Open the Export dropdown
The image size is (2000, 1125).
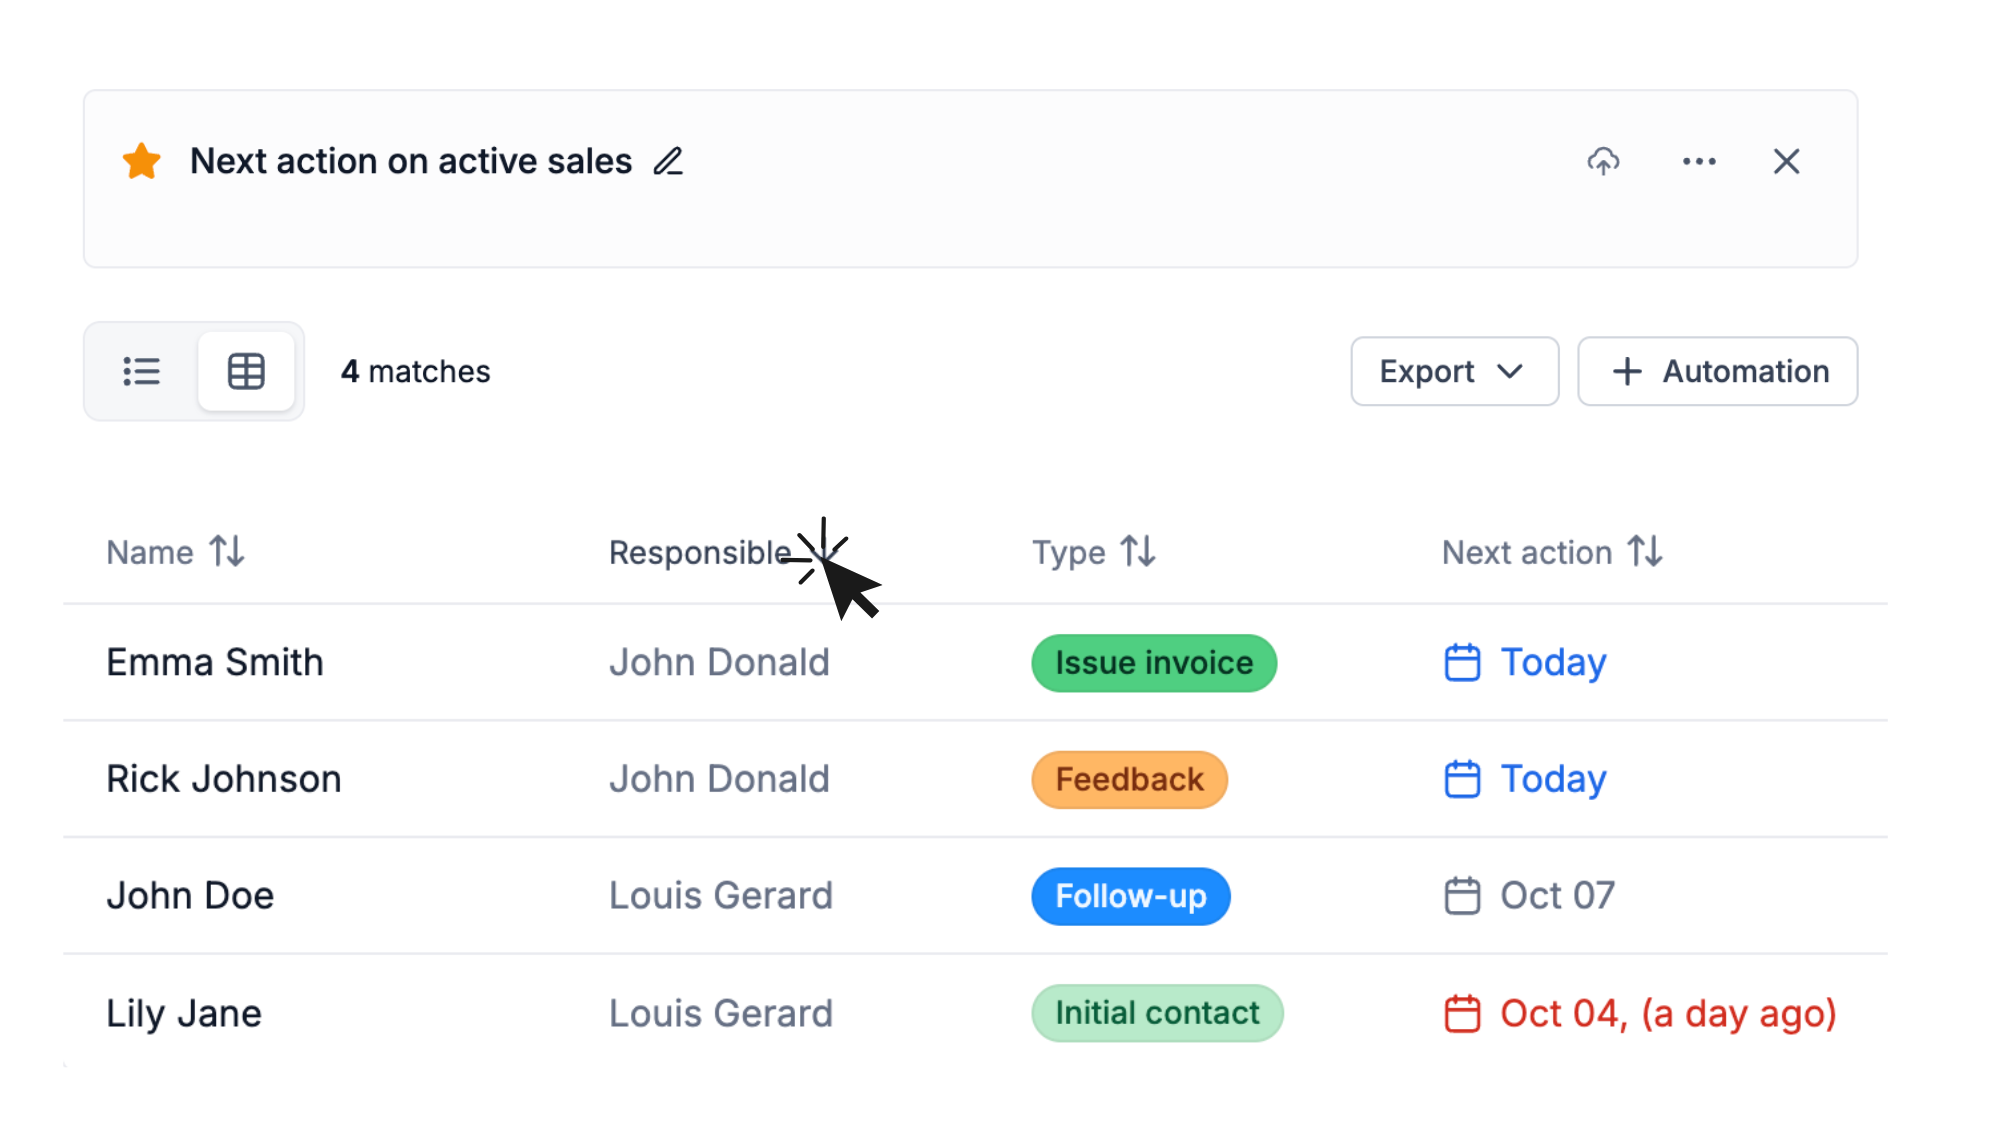[x=1453, y=372]
